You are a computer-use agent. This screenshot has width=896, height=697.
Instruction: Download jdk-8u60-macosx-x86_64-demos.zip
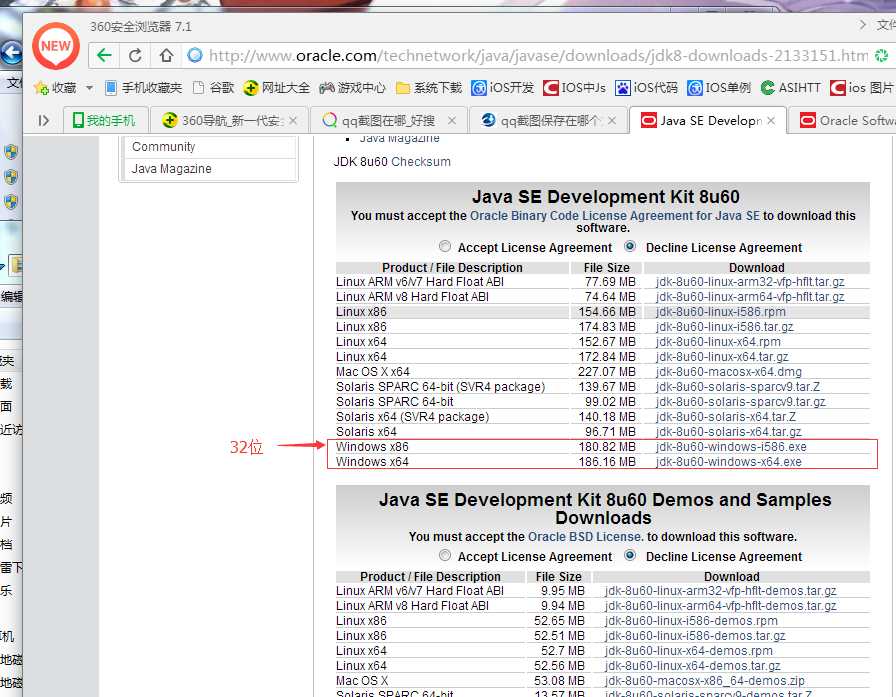705,681
